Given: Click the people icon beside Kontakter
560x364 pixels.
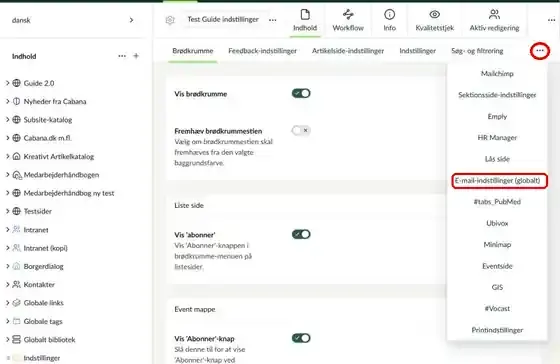Looking at the screenshot, I should 16,284.
